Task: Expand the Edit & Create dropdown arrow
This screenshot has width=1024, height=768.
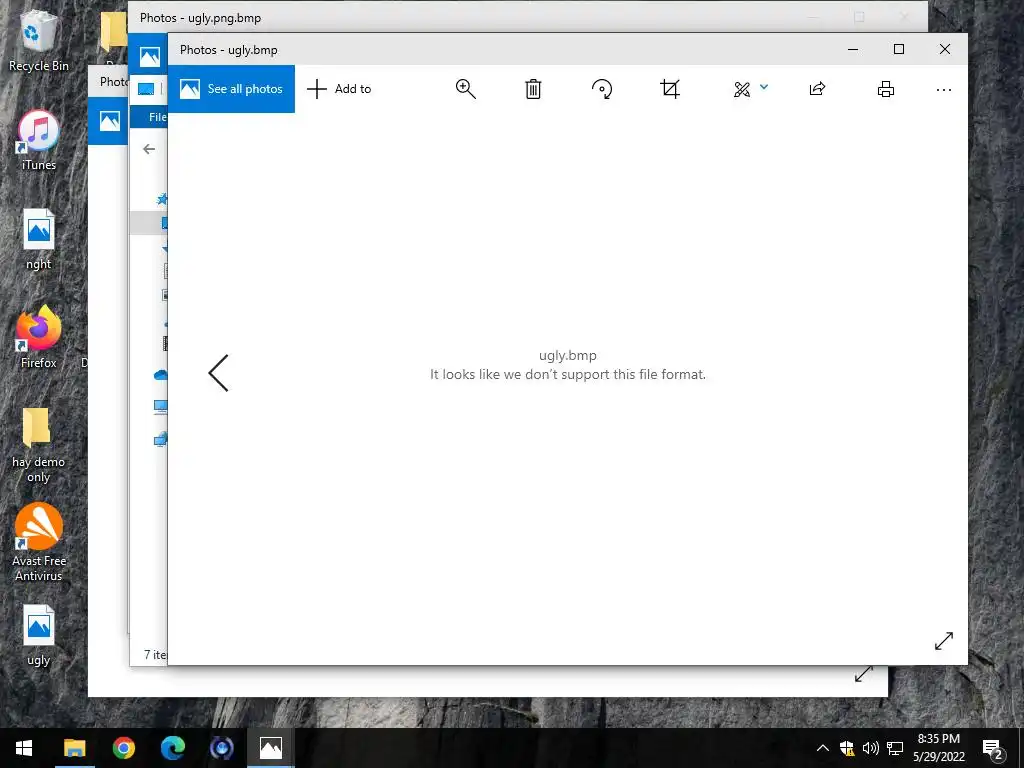Action: pos(764,87)
